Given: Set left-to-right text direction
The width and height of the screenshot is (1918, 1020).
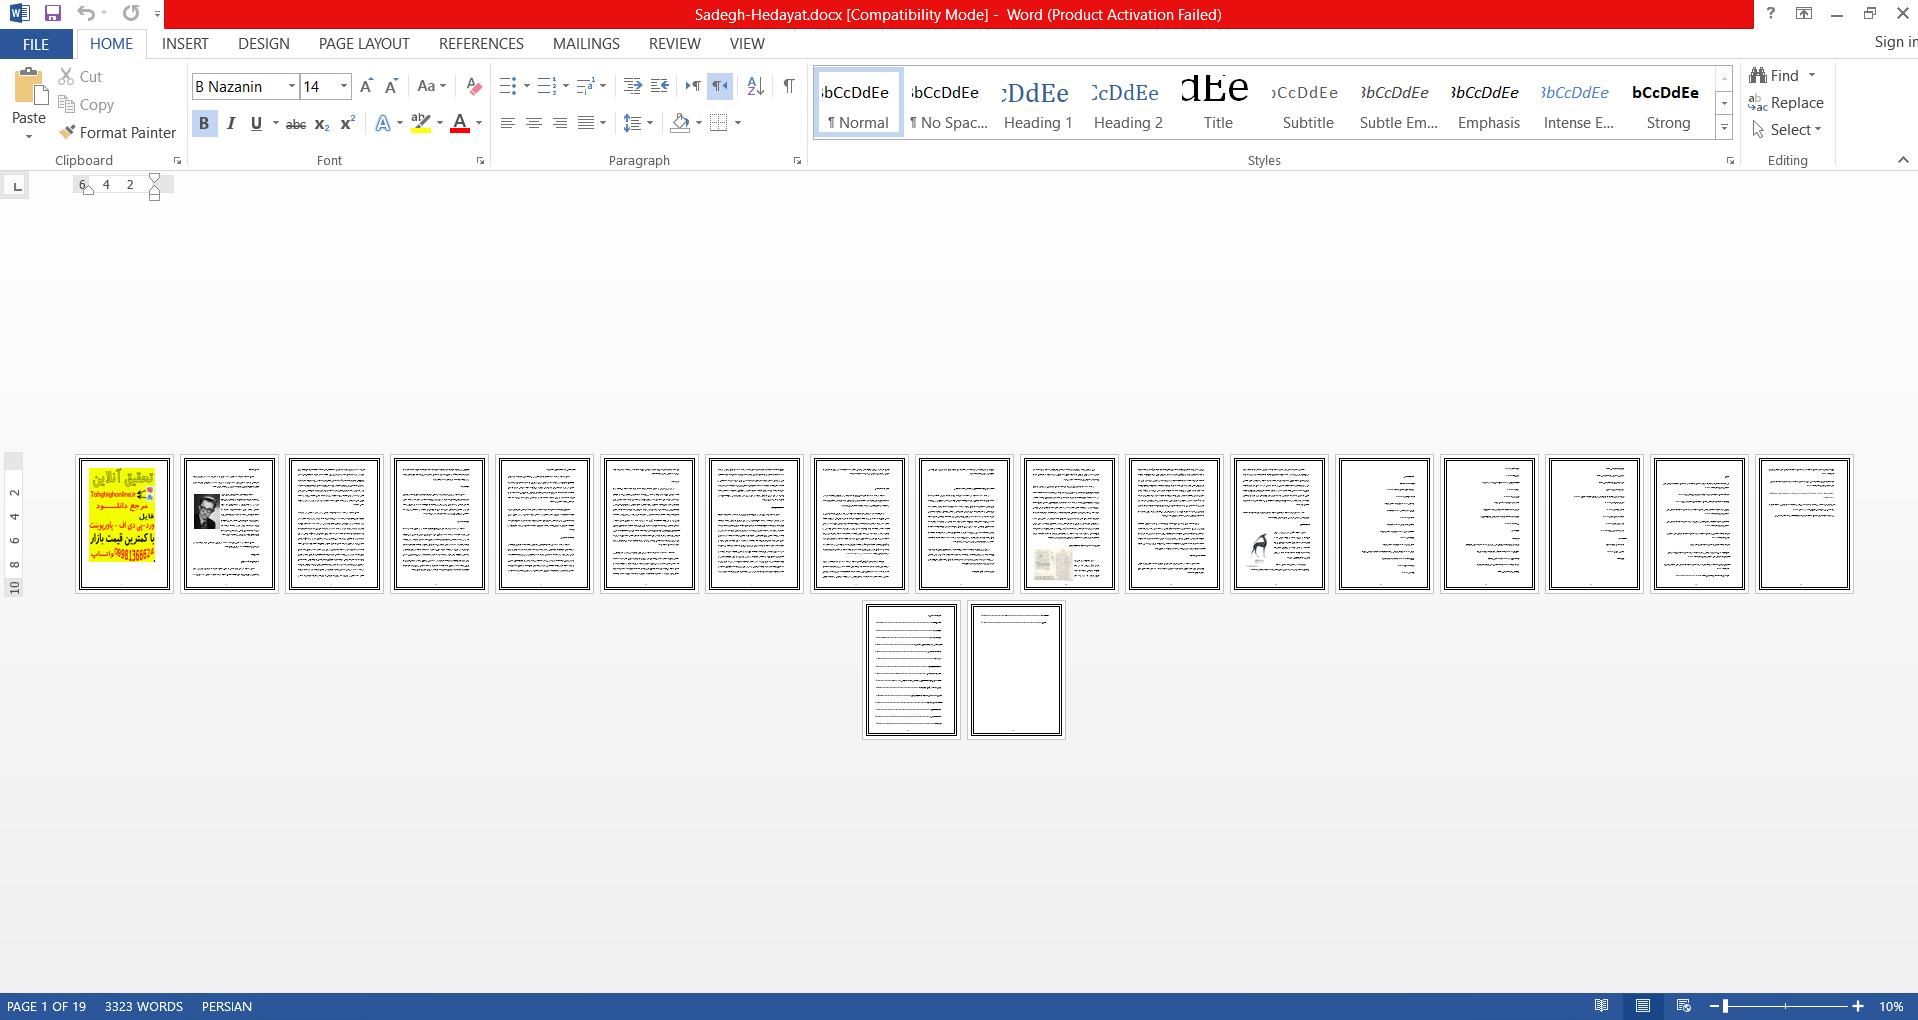Looking at the screenshot, I should (692, 86).
